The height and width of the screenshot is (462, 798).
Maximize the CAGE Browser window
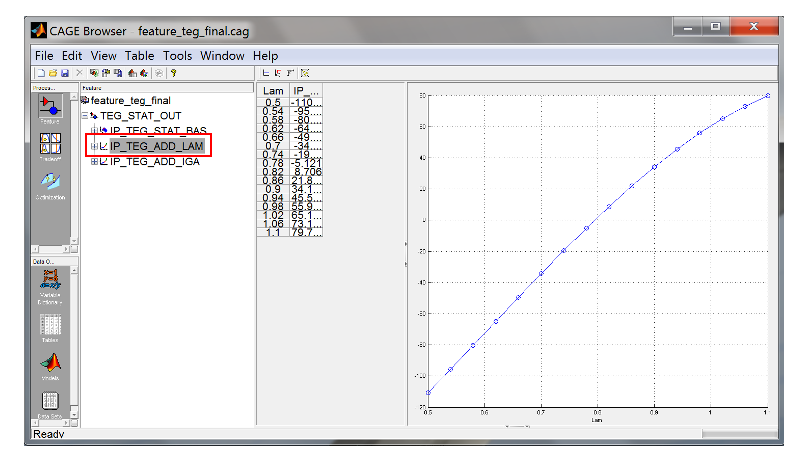coord(716,27)
